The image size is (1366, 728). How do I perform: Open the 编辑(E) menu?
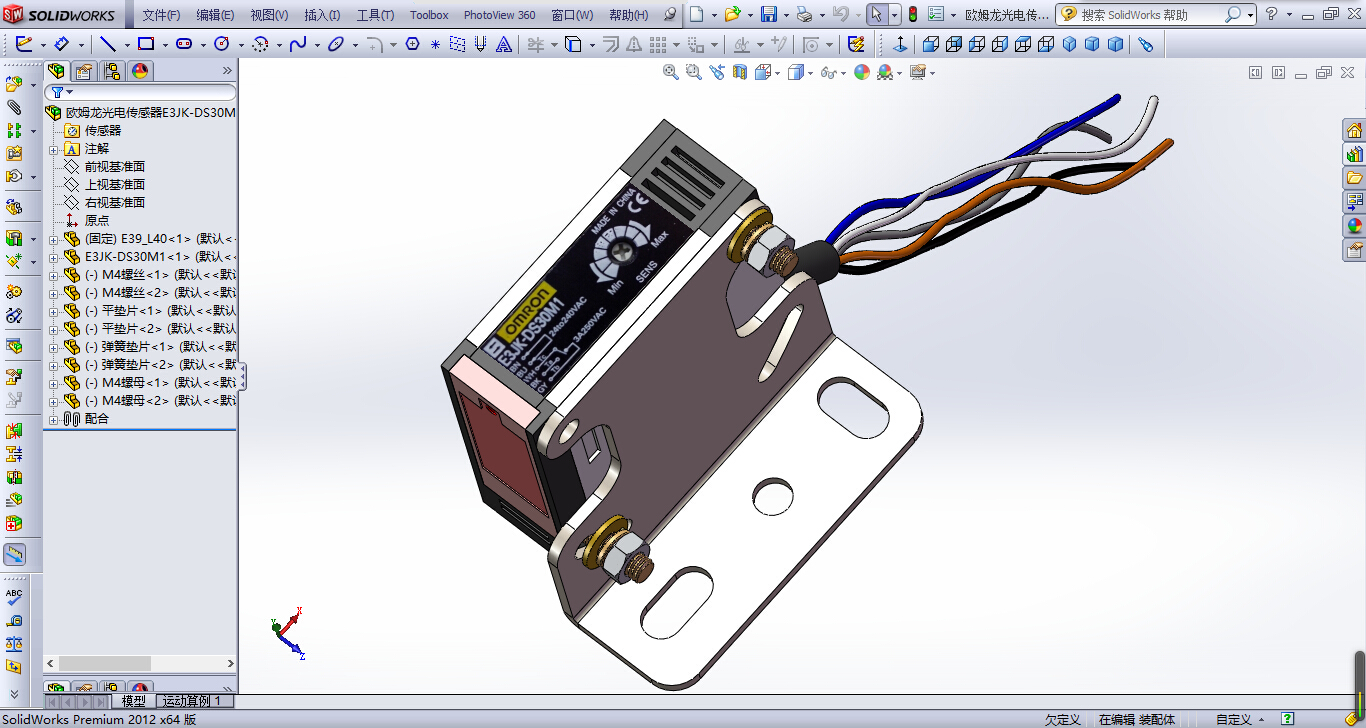[x=215, y=15]
